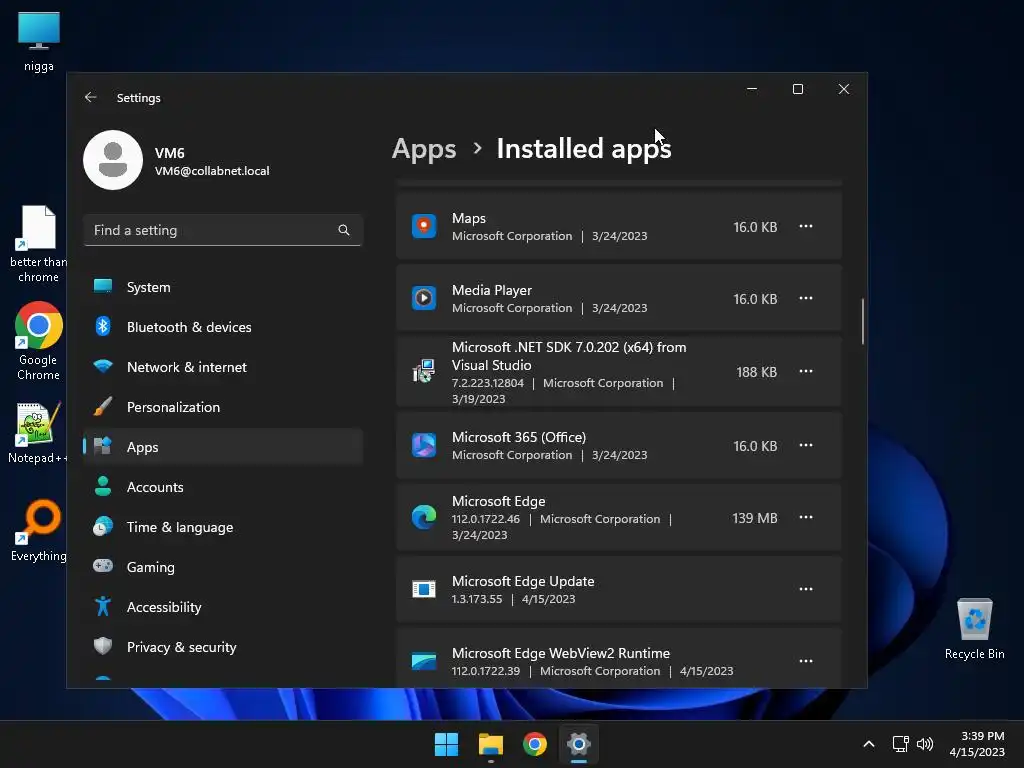Click the 188 KB size of .NET SDK

click(756, 372)
